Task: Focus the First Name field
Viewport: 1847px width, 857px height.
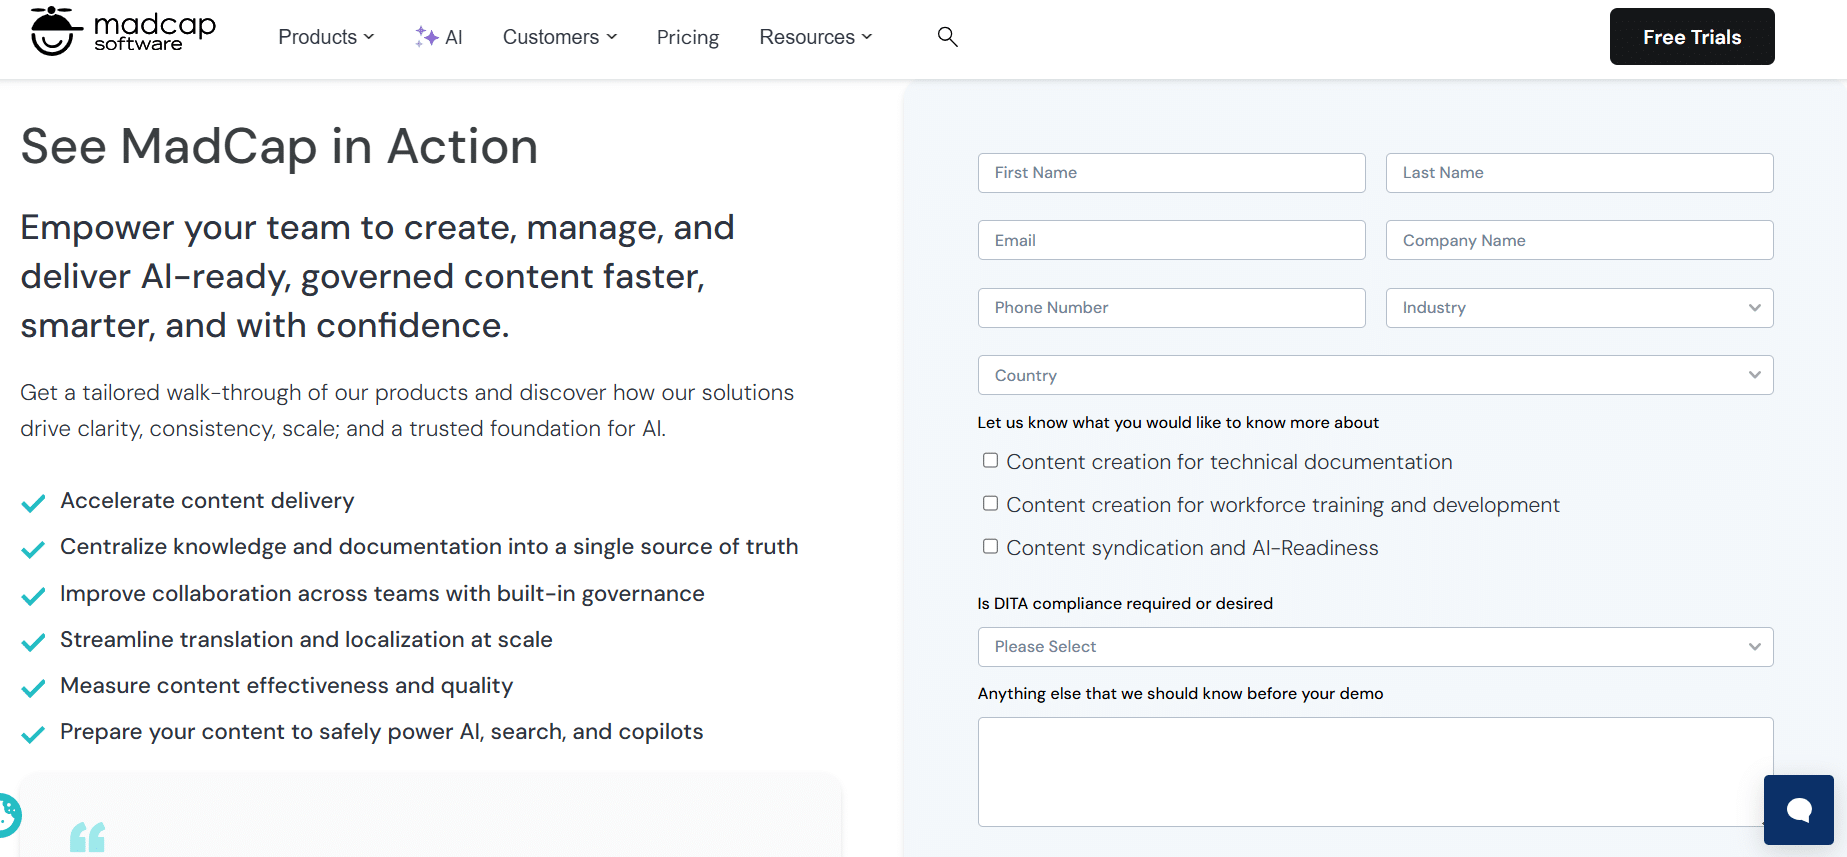Action: (x=1171, y=173)
